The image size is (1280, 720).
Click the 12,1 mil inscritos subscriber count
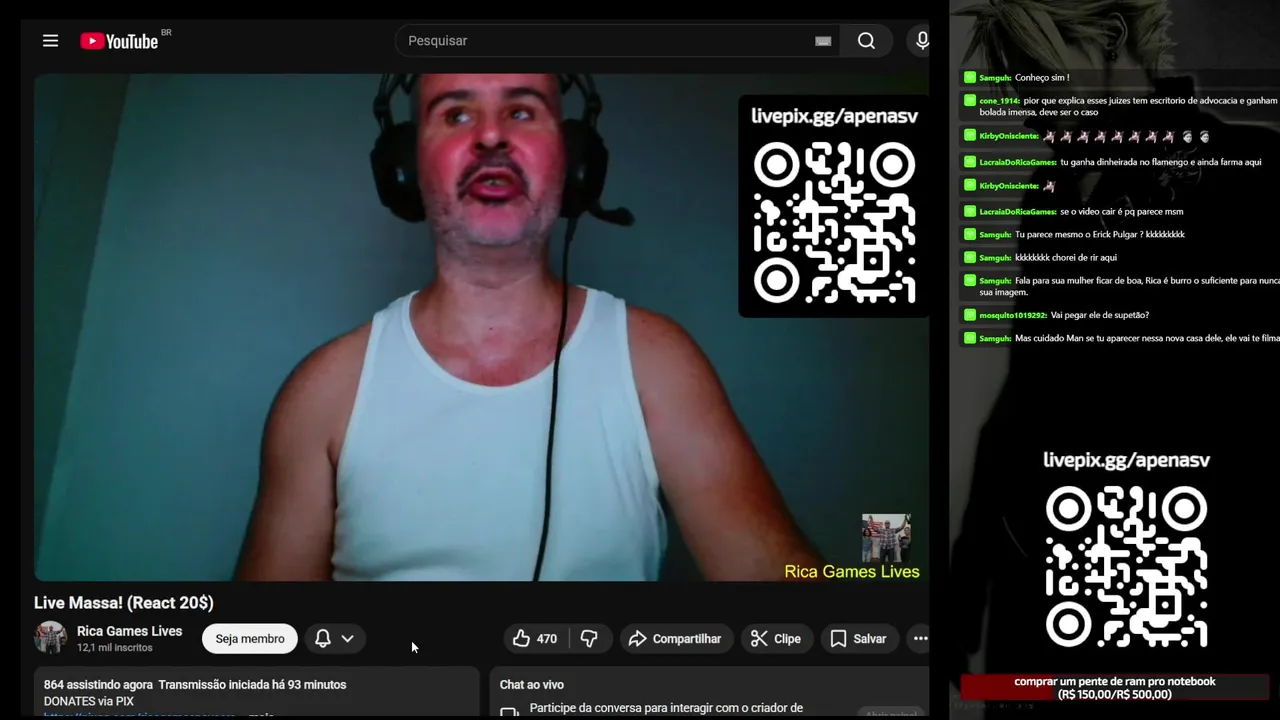(115, 648)
